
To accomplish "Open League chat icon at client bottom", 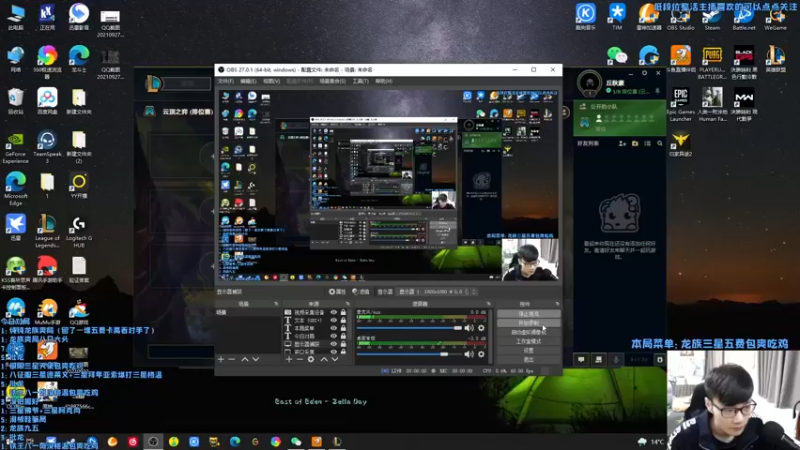I will click(581, 360).
